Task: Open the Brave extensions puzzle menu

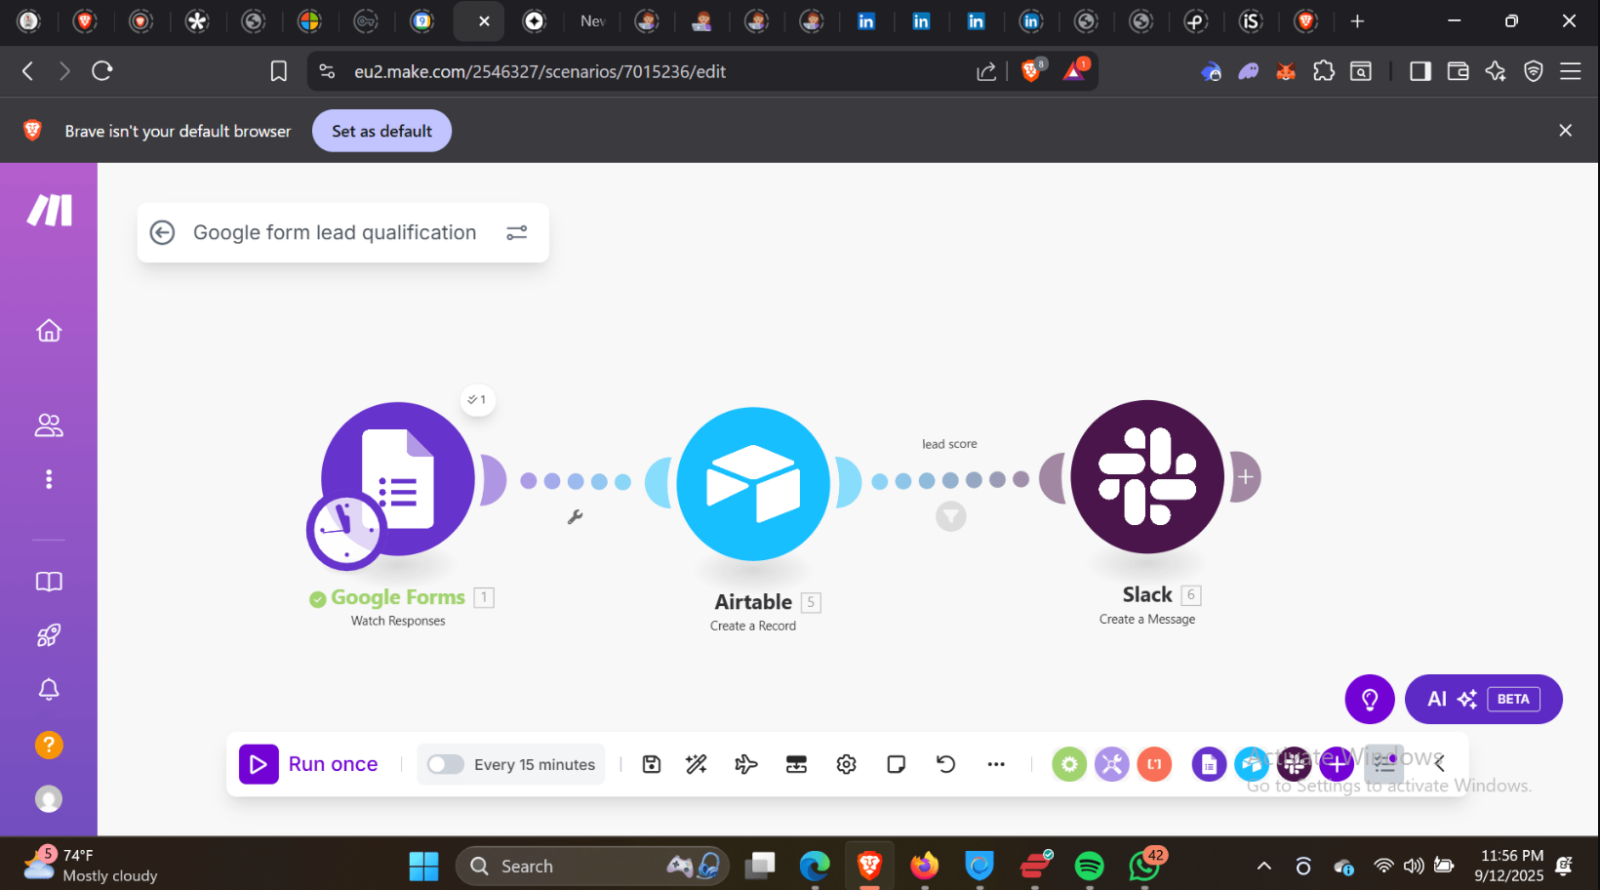Action: (x=1324, y=71)
